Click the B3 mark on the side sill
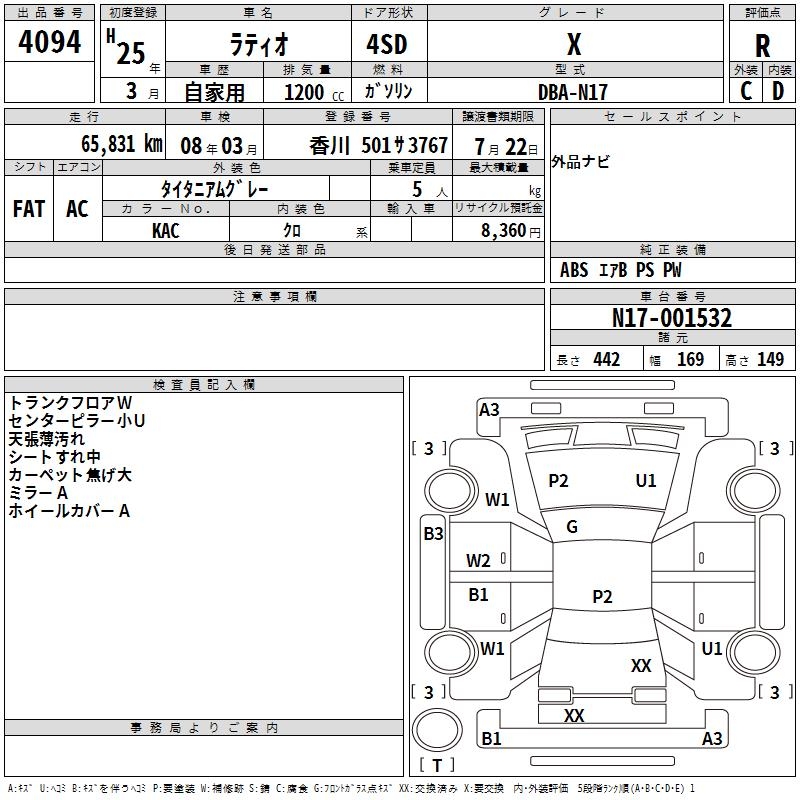800x800 pixels. tap(433, 534)
